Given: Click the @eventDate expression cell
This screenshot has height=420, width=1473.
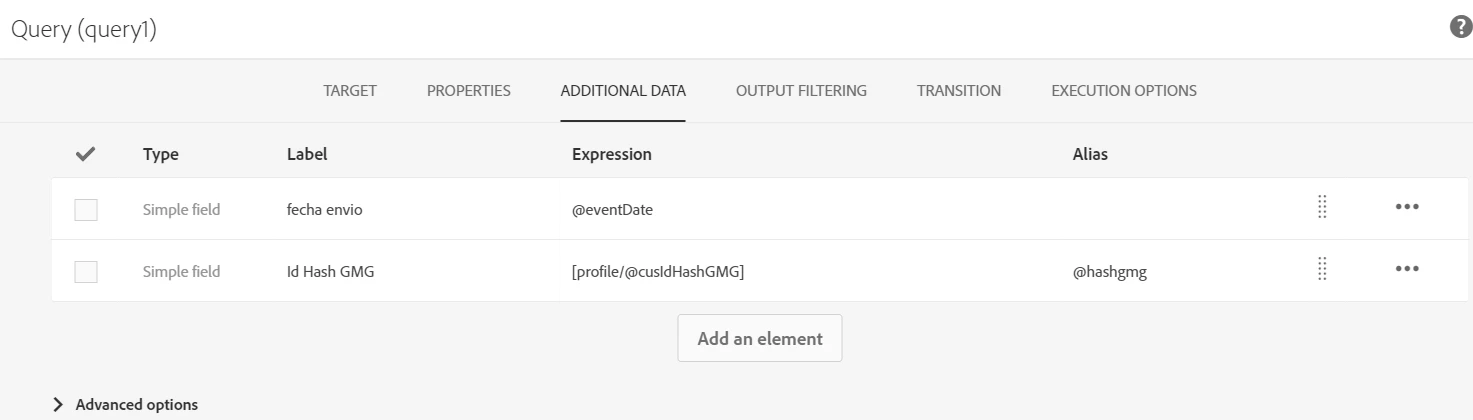Looking at the screenshot, I should [612, 210].
